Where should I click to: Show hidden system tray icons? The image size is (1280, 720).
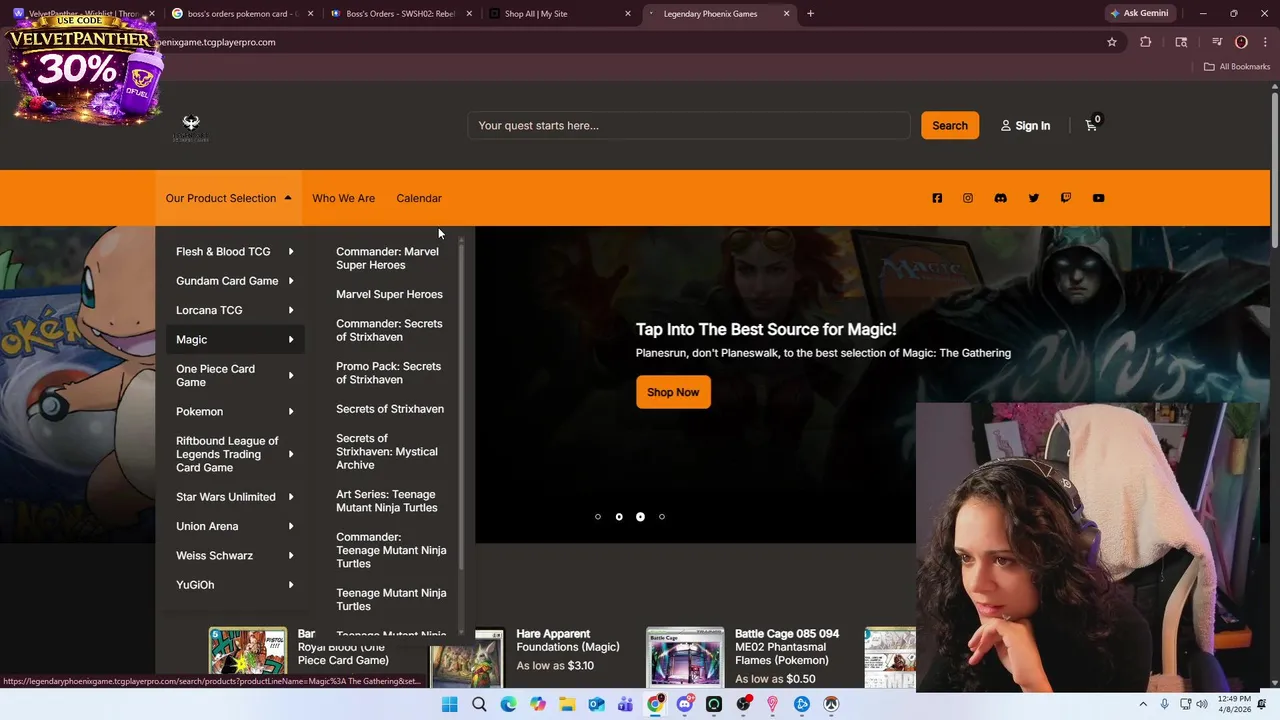pyautogui.click(x=1145, y=704)
